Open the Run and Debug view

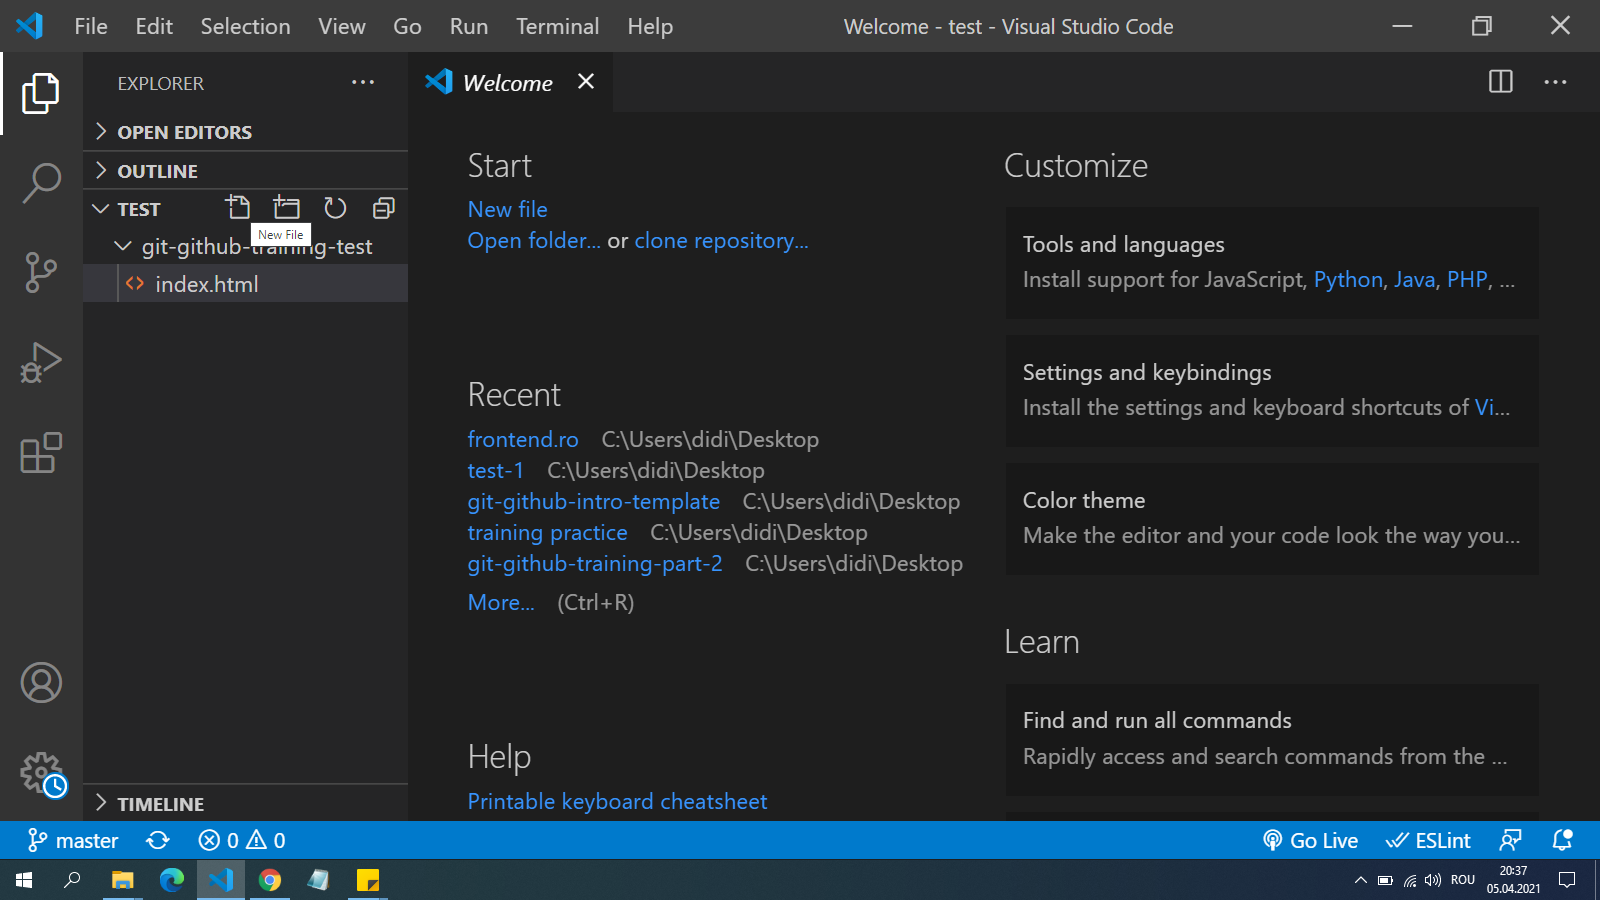(41, 362)
